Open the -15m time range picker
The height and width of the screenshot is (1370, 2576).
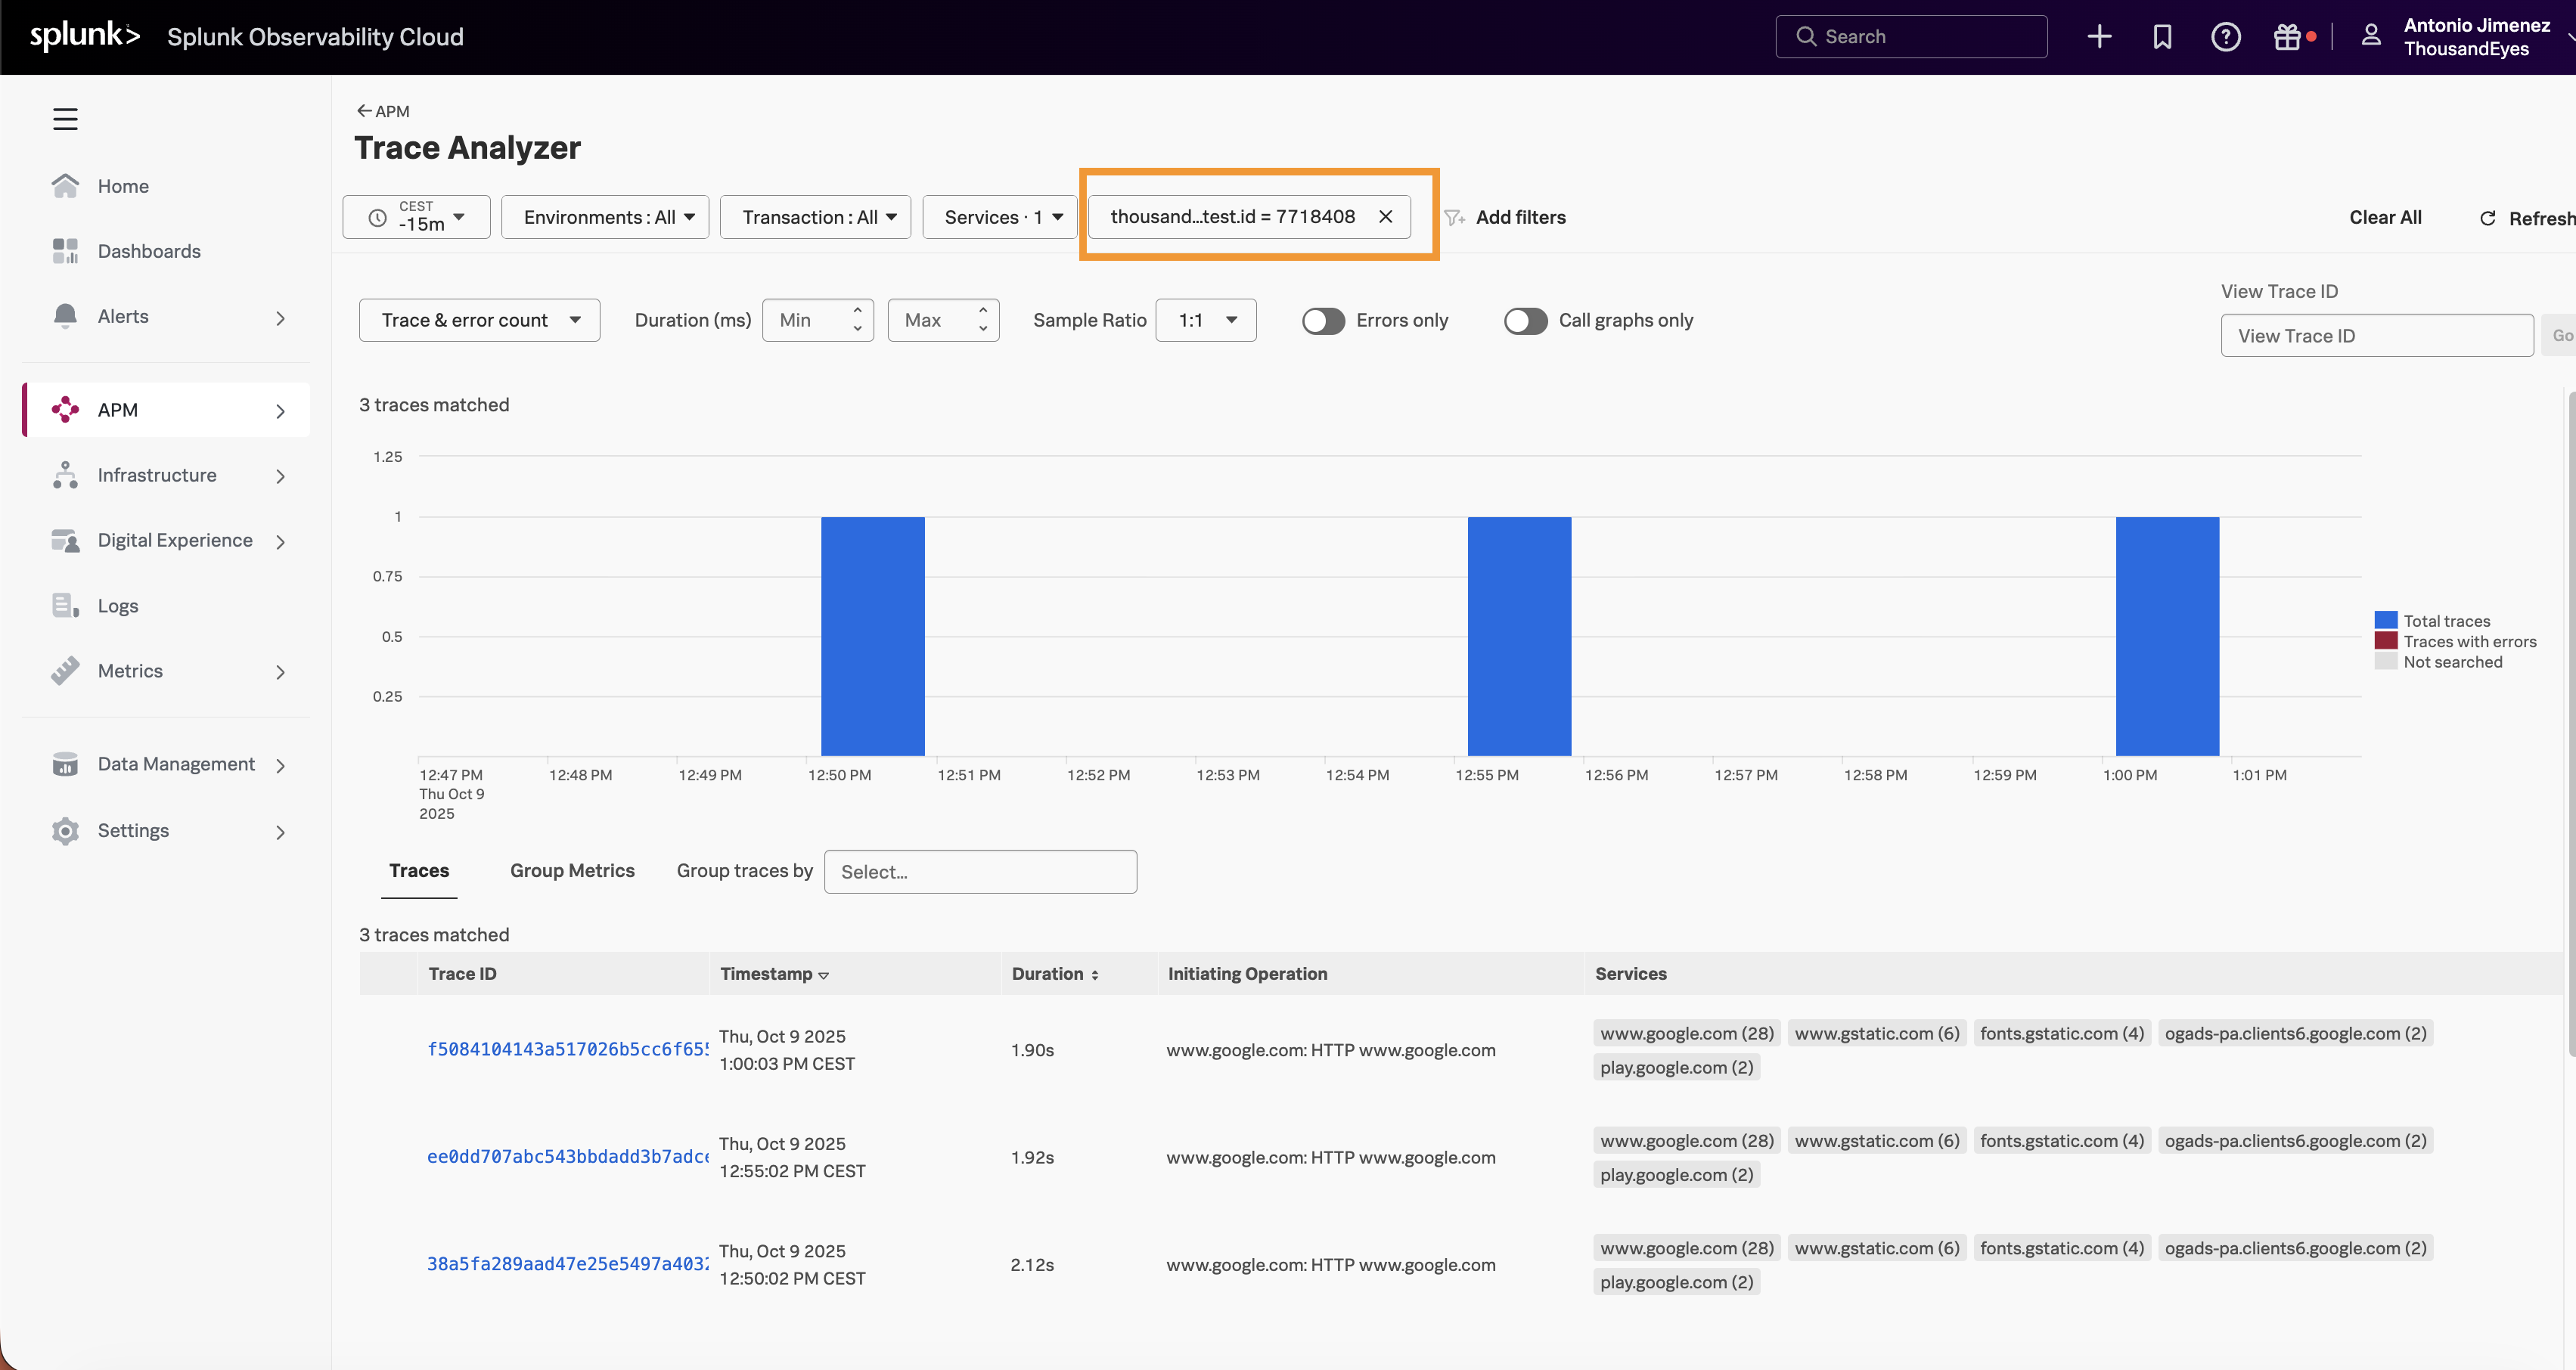pos(417,217)
